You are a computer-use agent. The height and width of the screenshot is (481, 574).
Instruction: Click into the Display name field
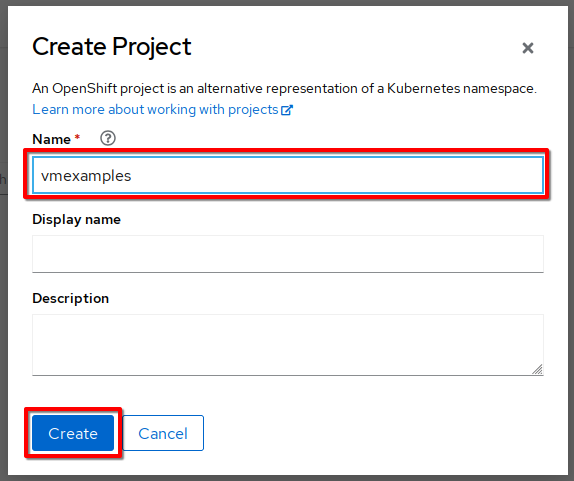[288, 254]
